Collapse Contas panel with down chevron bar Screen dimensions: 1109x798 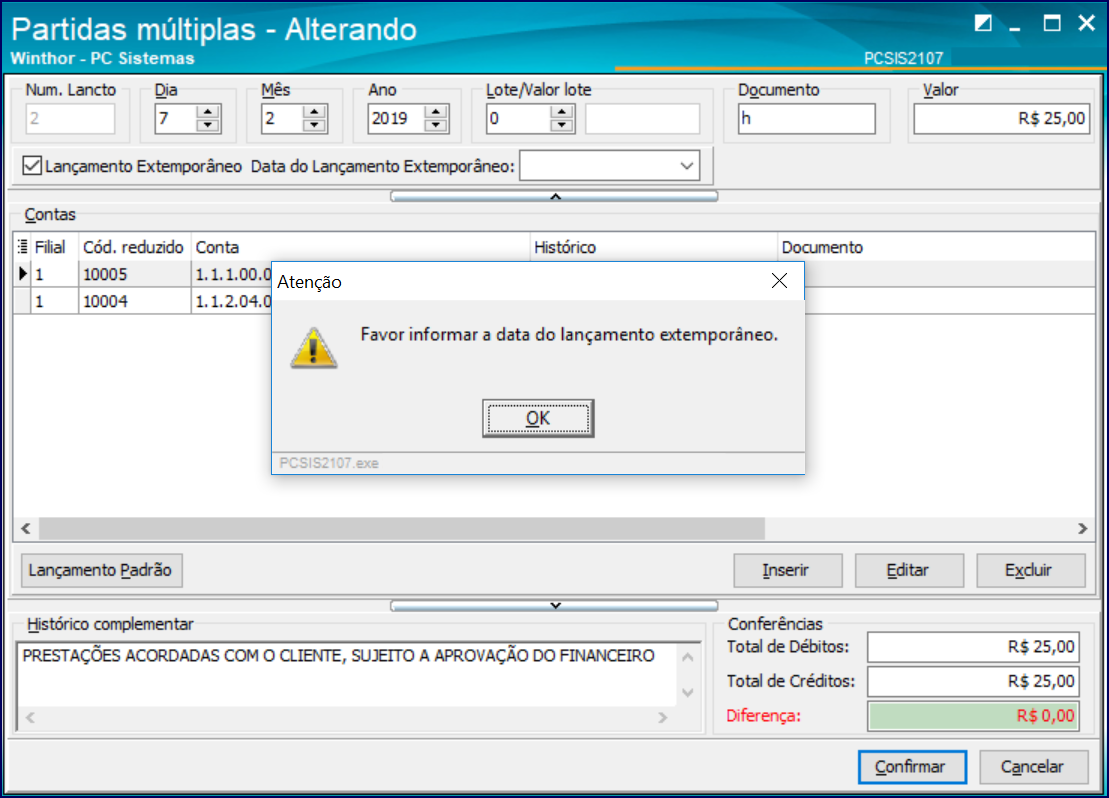(554, 606)
